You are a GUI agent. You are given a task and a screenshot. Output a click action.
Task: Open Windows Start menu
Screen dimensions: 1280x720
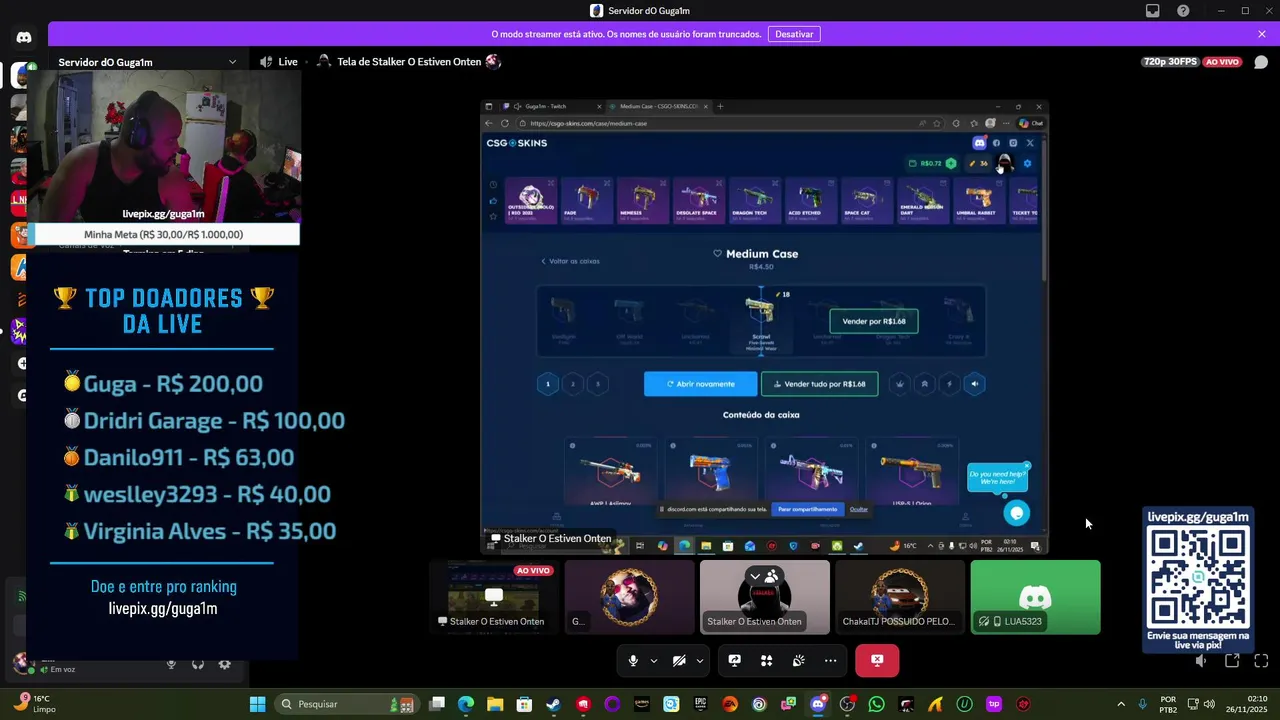[x=257, y=704]
